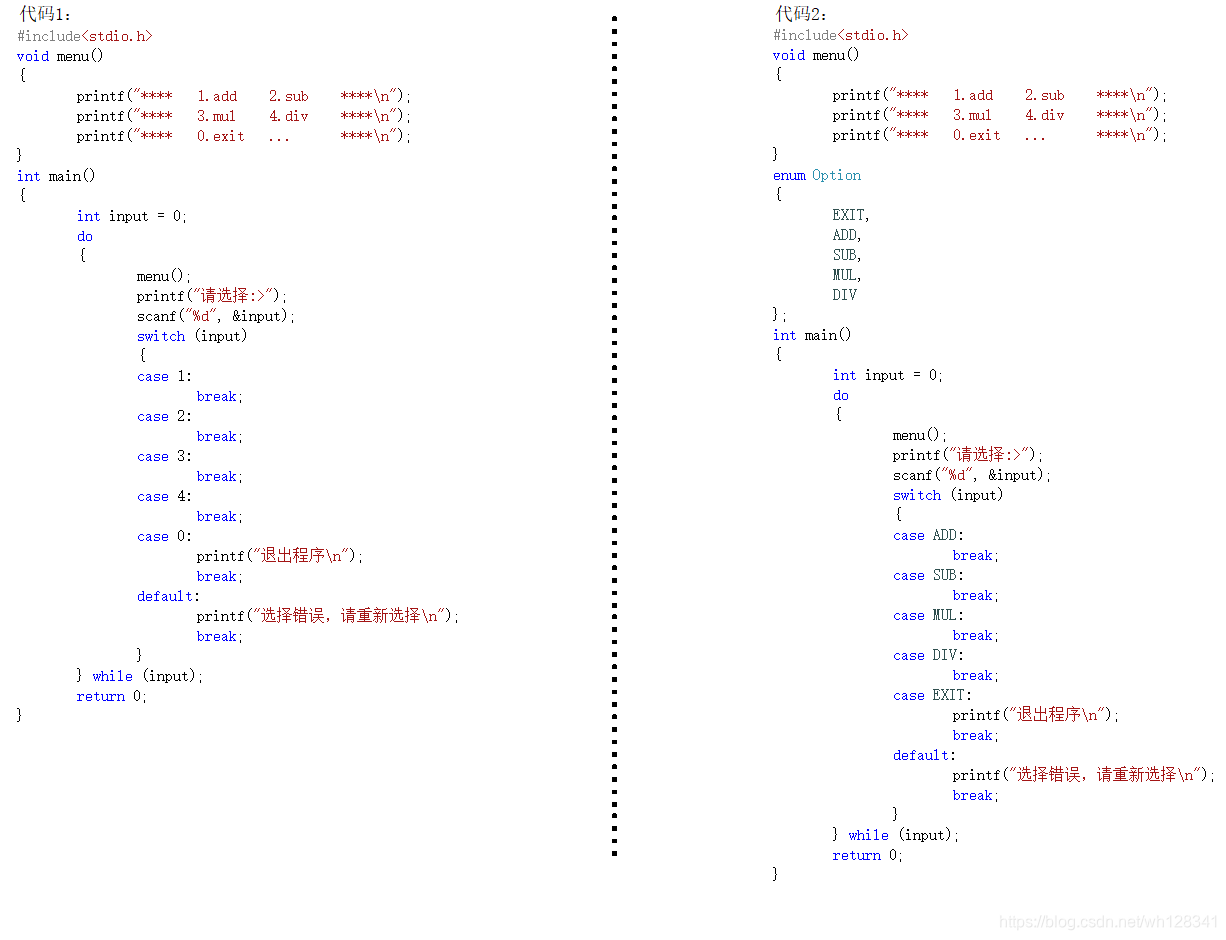Select the 'ADD,' enum member
This screenshot has height=940, width=1226.
(847, 235)
